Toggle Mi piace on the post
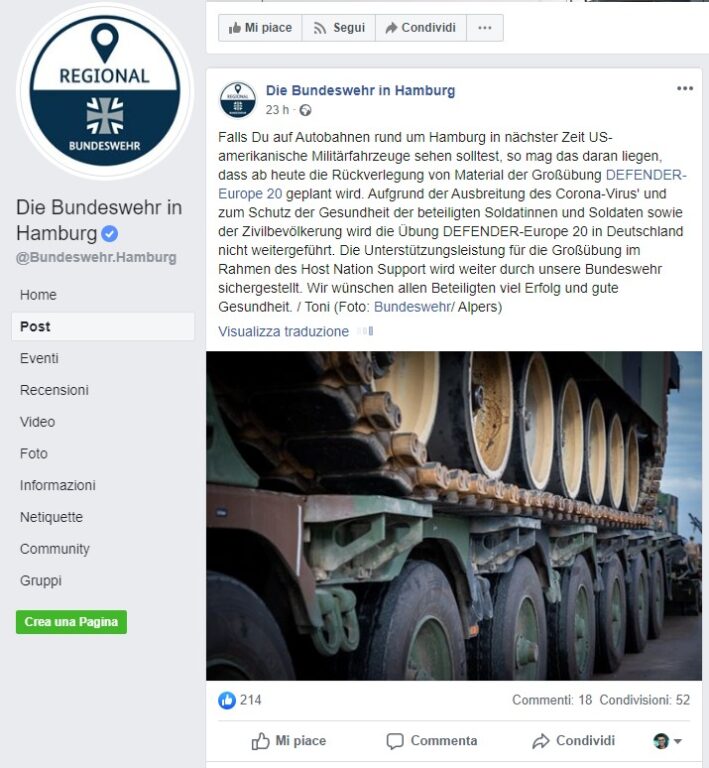Viewport: 709px width, 768px height. (x=288, y=741)
